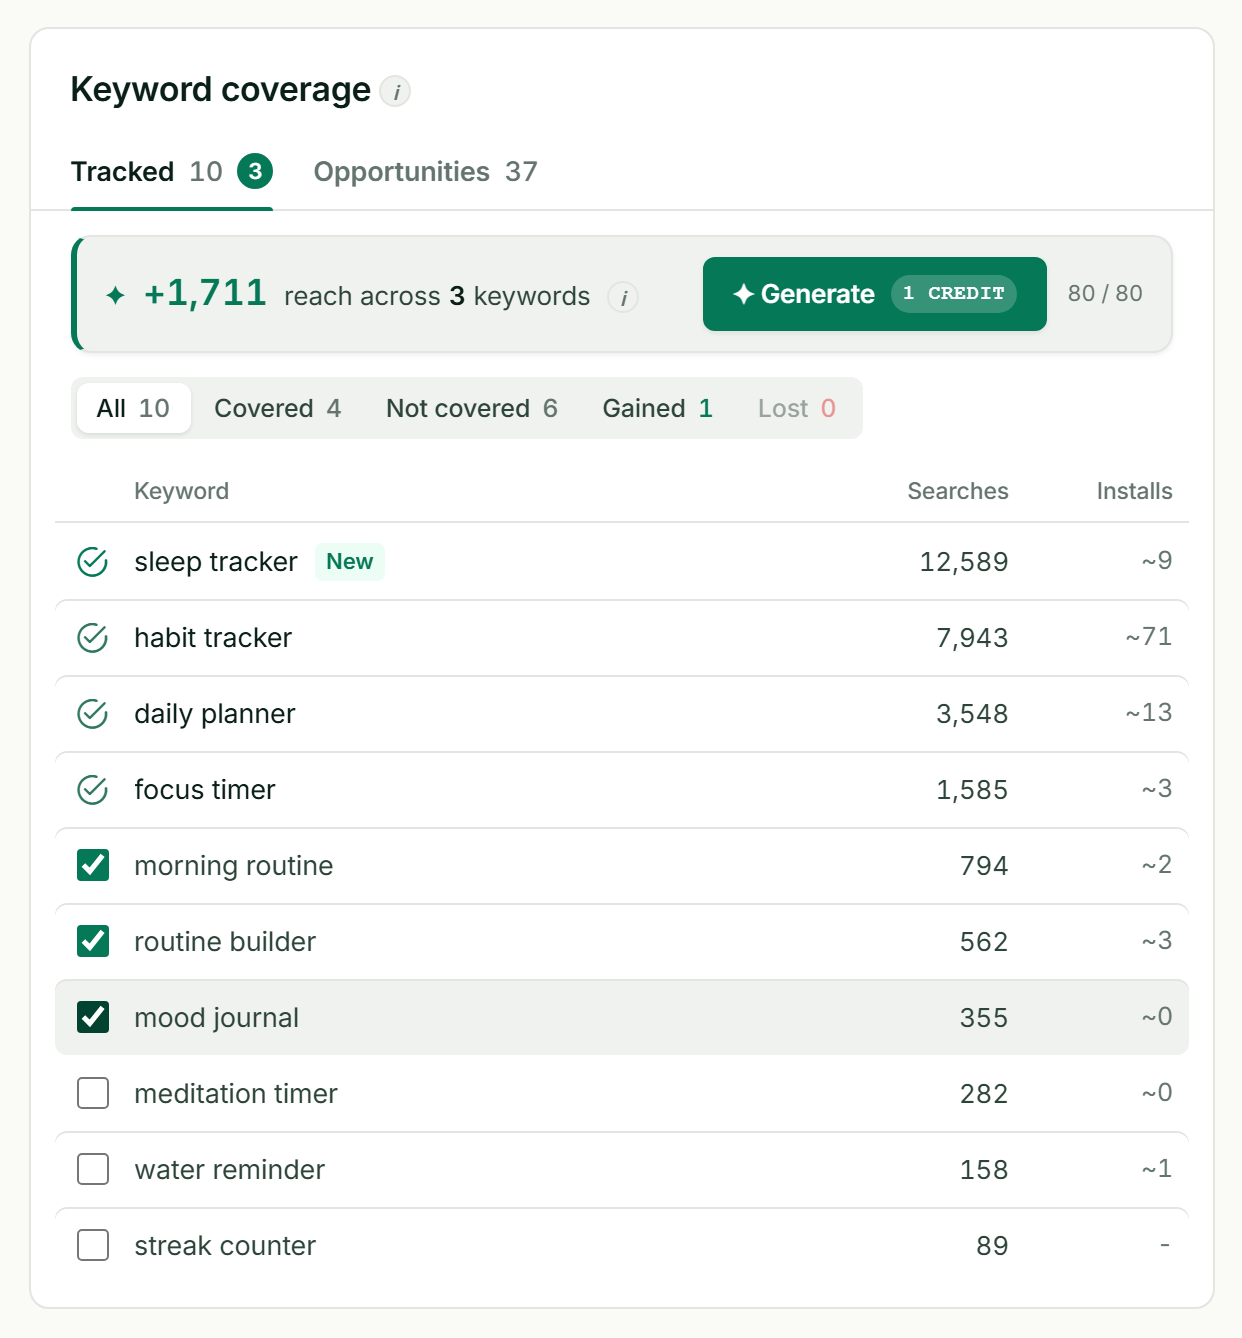Select the All 10 filter

tap(133, 408)
